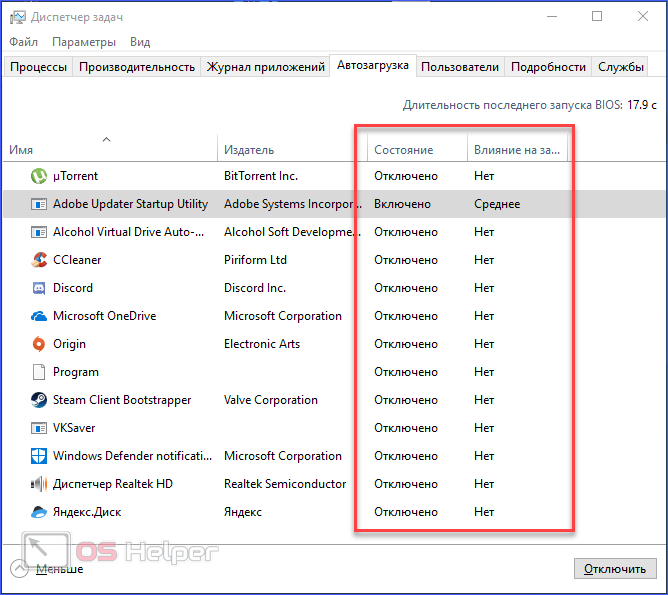Select the Alcohol Virtual Drive Auto row name
This screenshot has height=595, width=668.
(128, 232)
